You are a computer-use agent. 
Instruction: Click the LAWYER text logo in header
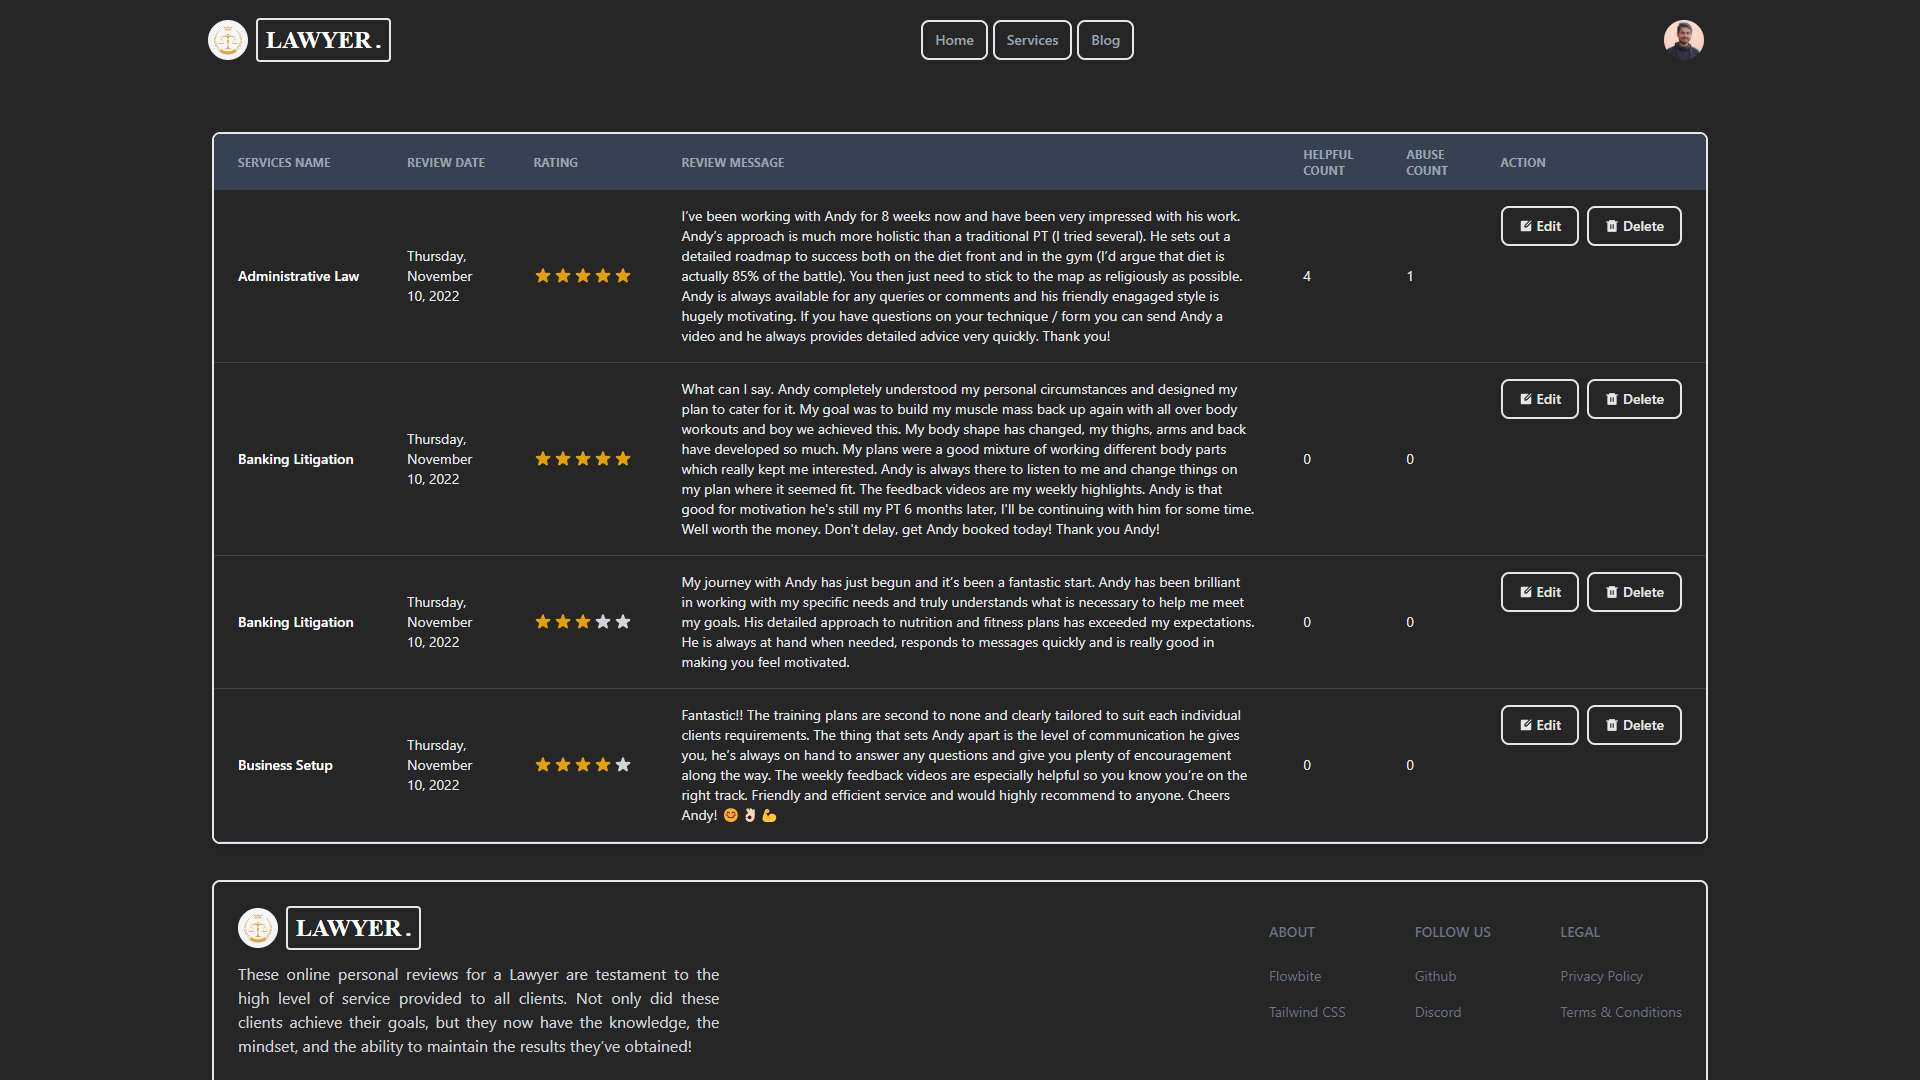(x=323, y=40)
